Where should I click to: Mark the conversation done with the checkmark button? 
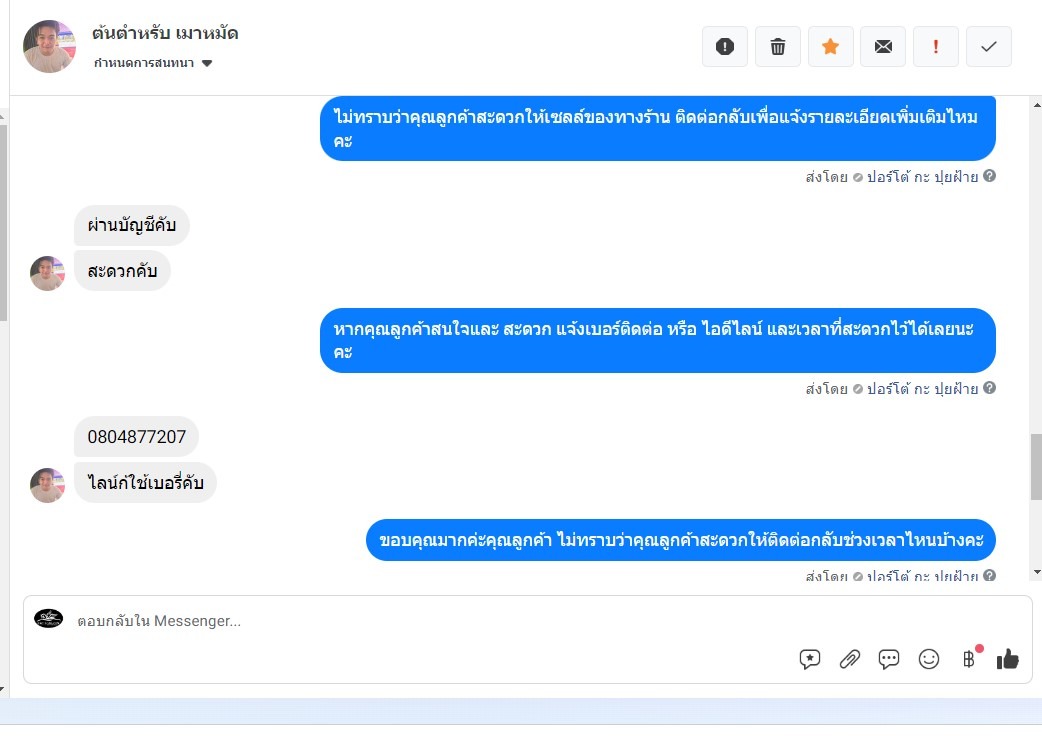tap(989, 47)
